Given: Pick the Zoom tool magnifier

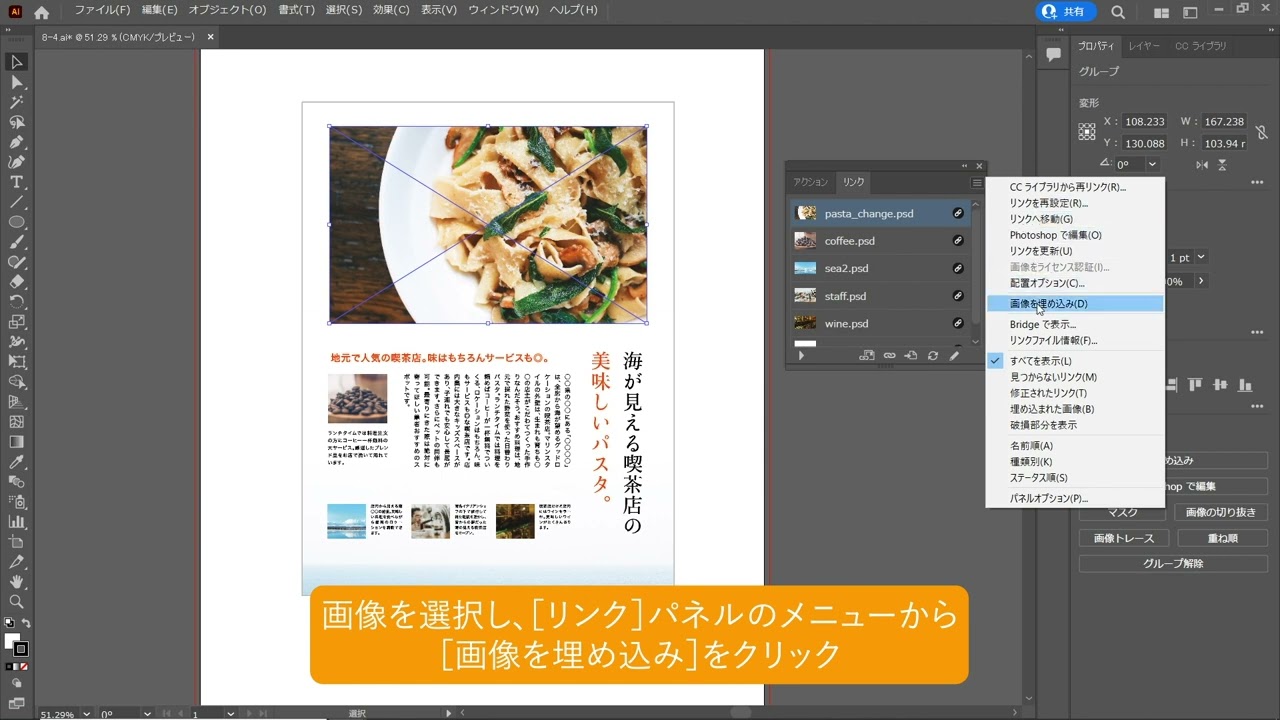Looking at the screenshot, I should point(17,601).
